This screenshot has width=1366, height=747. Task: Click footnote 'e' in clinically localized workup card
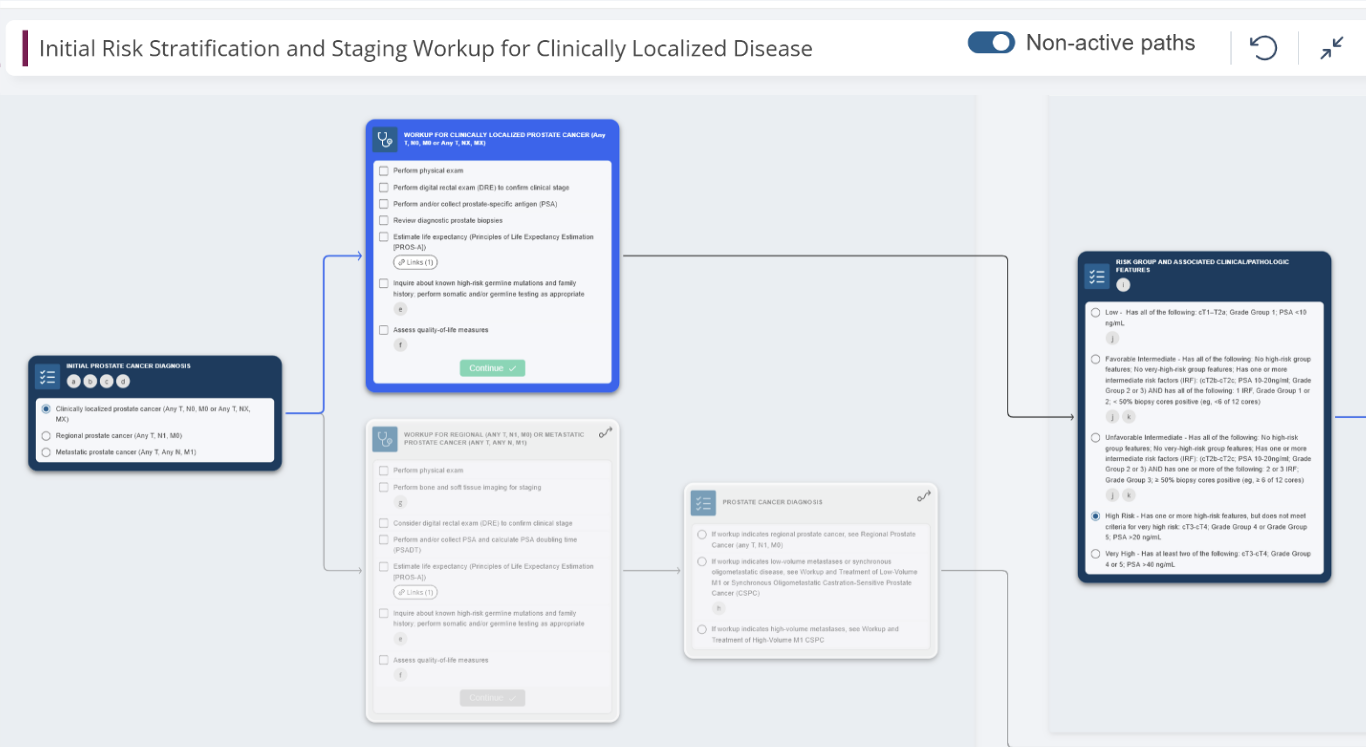pyautogui.click(x=401, y=309)
